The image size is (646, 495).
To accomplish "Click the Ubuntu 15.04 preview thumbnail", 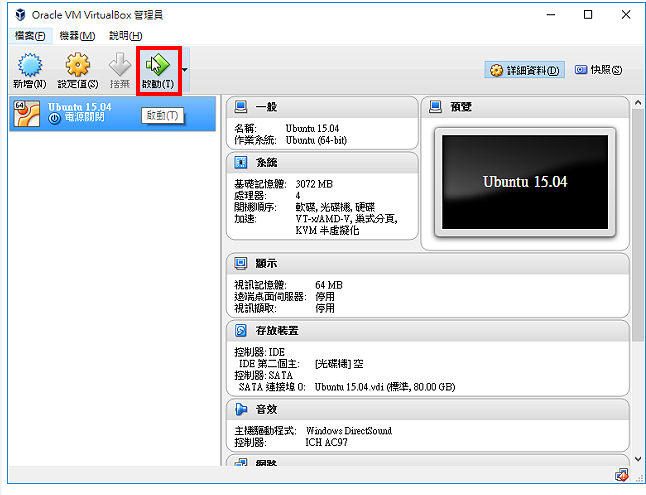I will [525, 182].
